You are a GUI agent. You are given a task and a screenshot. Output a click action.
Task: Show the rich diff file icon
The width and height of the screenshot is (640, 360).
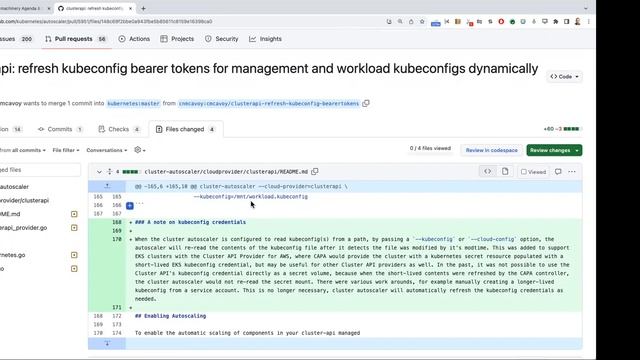[x=505, y=171]
